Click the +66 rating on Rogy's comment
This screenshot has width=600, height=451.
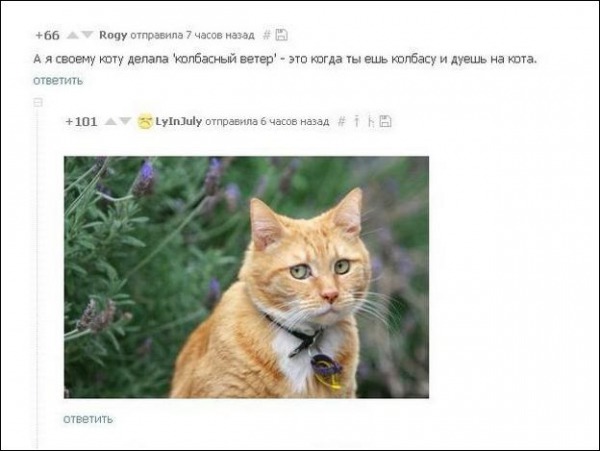(47, 35)
